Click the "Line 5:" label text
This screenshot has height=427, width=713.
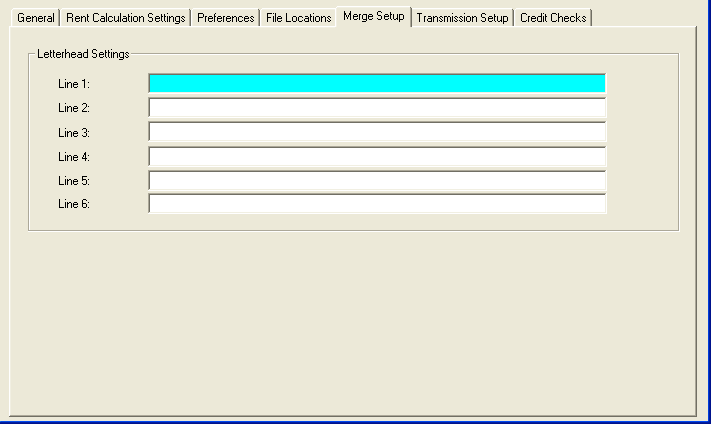coord(74,181)
